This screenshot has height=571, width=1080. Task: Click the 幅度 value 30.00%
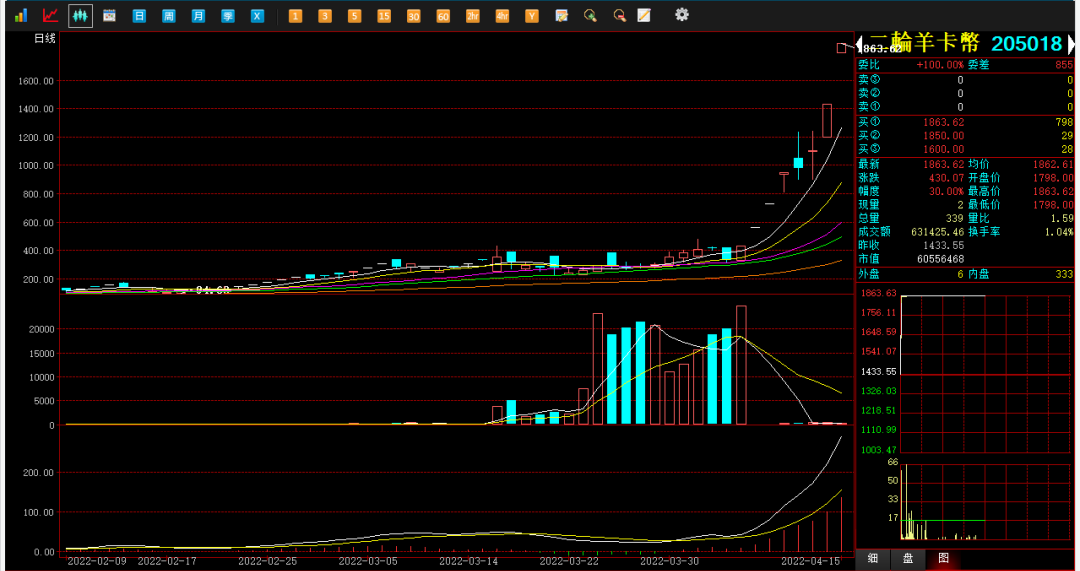tap(947, 191)
